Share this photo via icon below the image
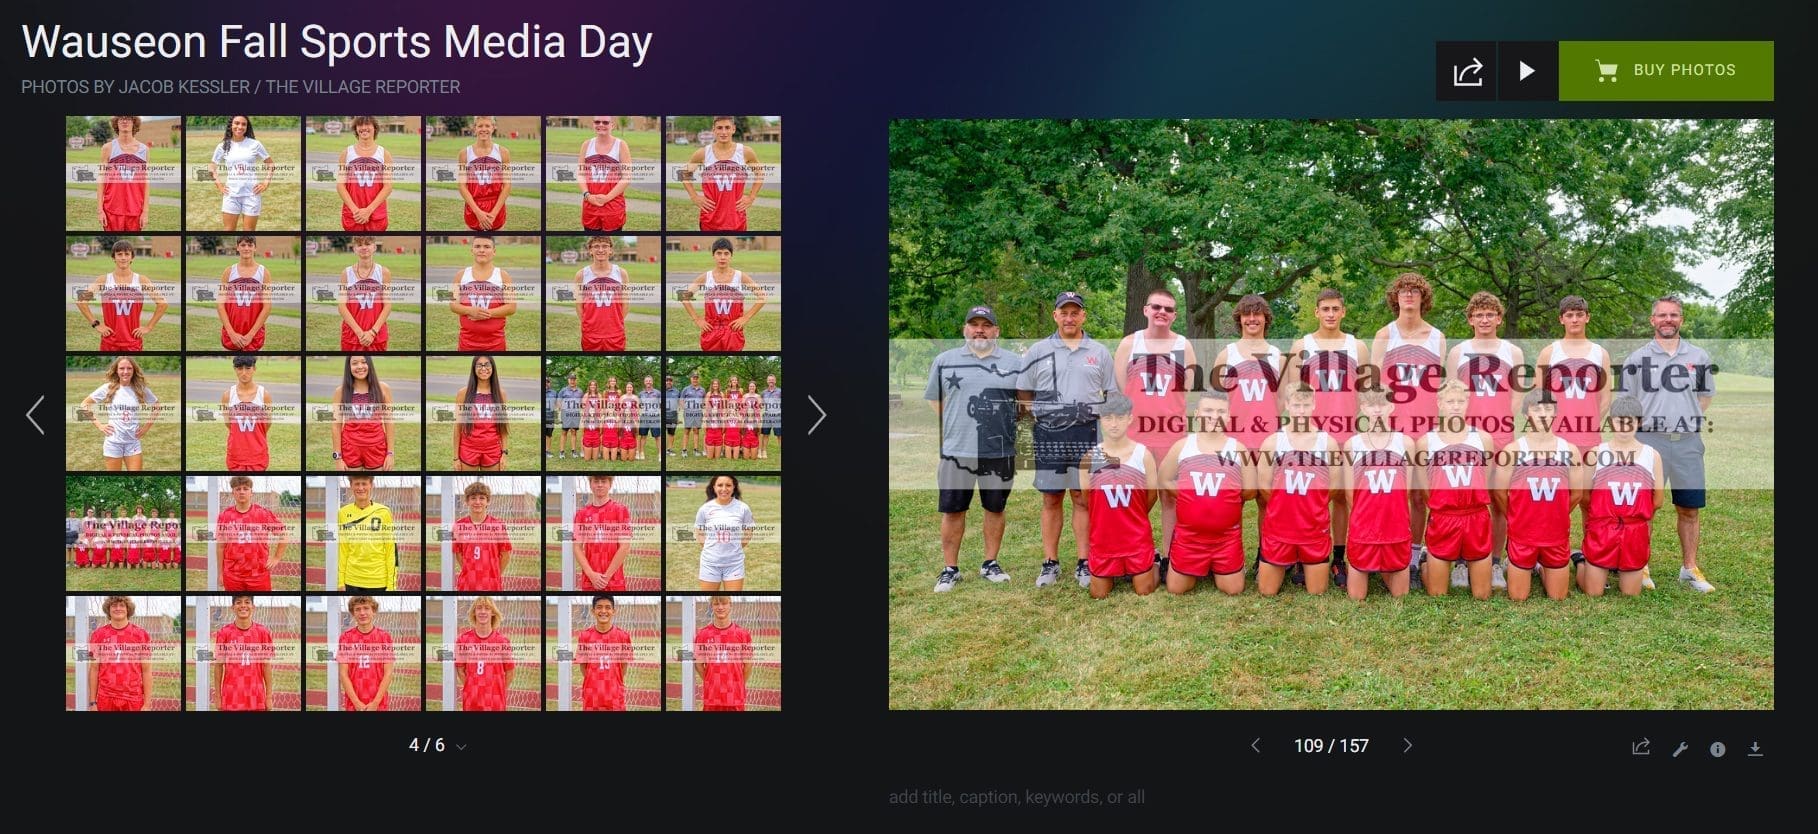This screenshot has width=1818, height=834. pyautogui.click(x=1640, y=748)
